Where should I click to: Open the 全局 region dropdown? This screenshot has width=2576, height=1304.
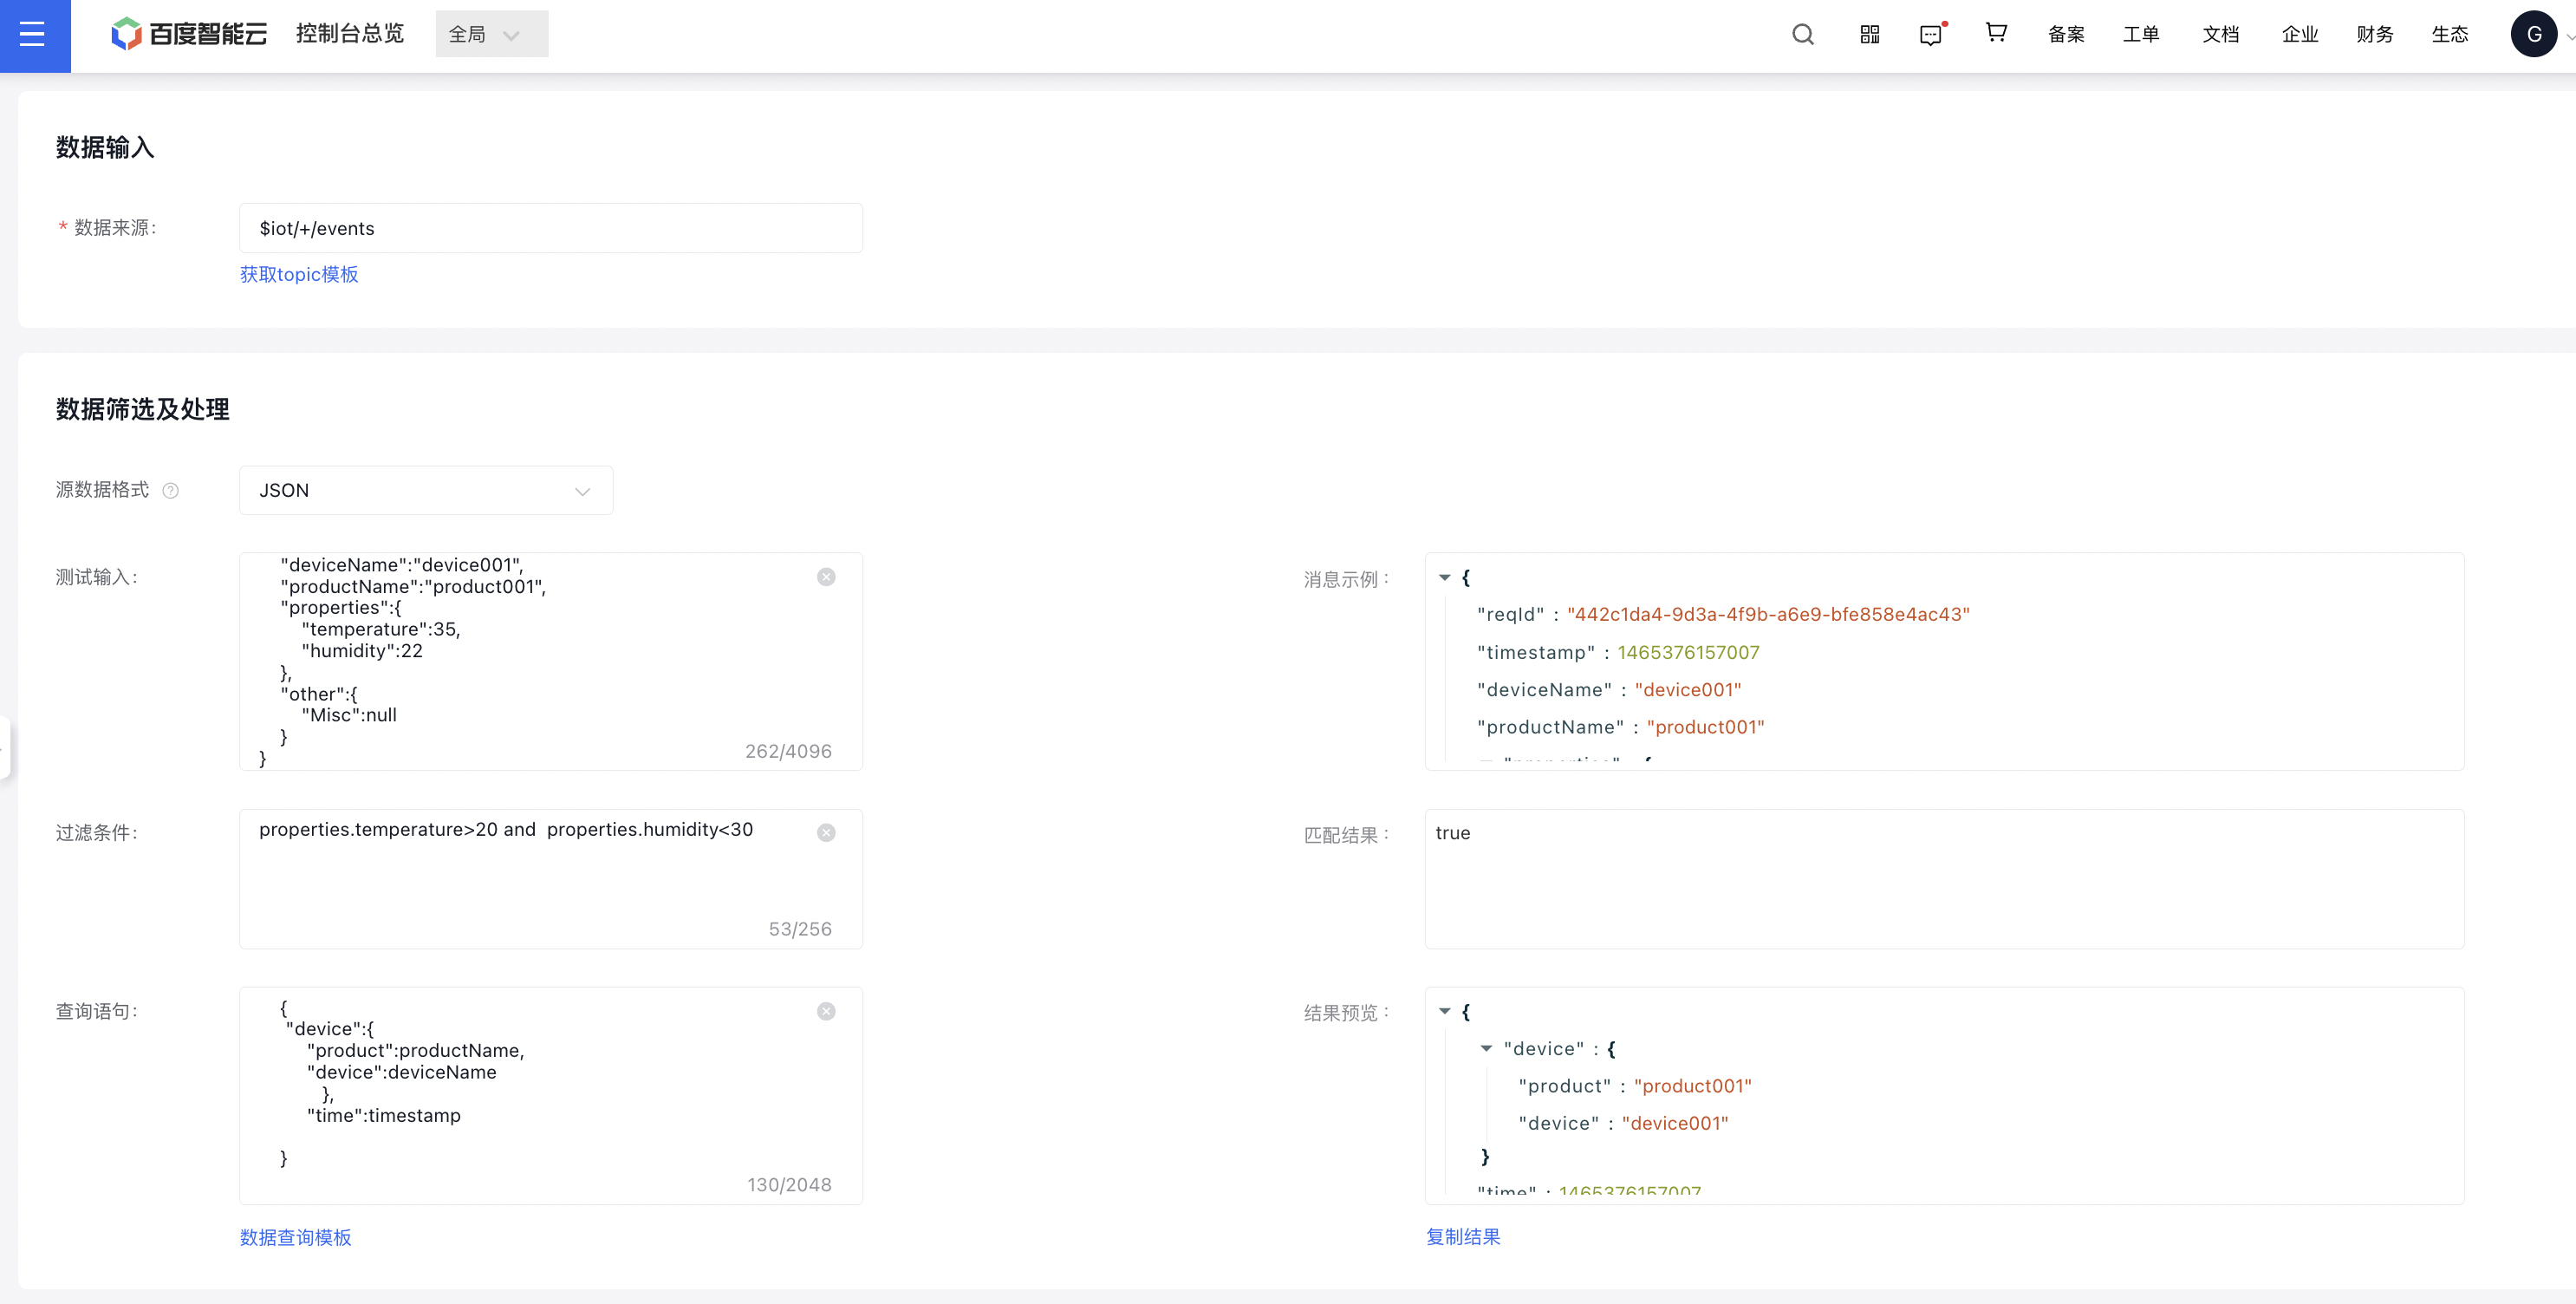pos(492,34)
